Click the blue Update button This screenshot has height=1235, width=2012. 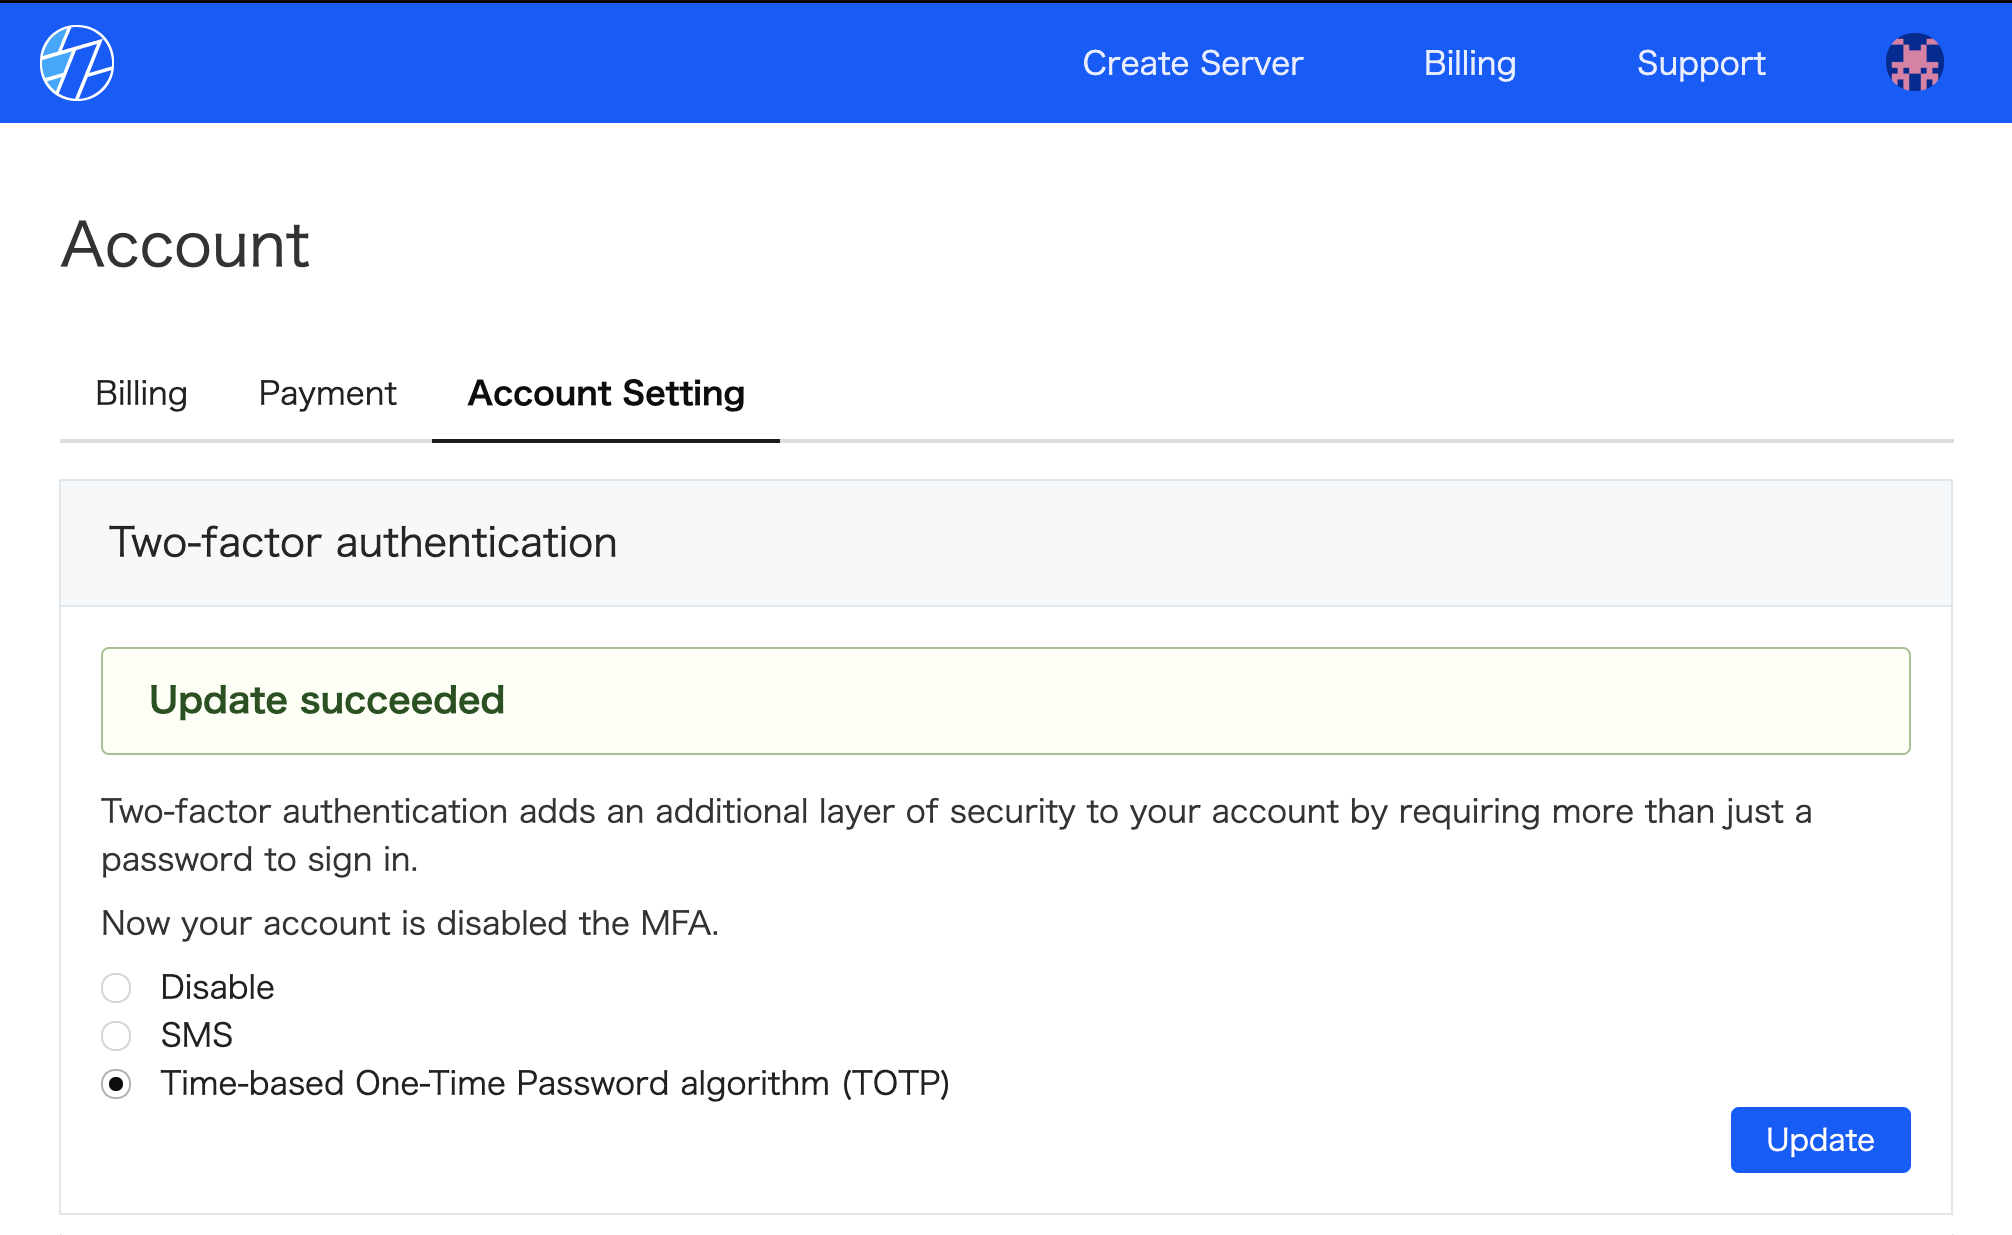pos(1820,1140)
